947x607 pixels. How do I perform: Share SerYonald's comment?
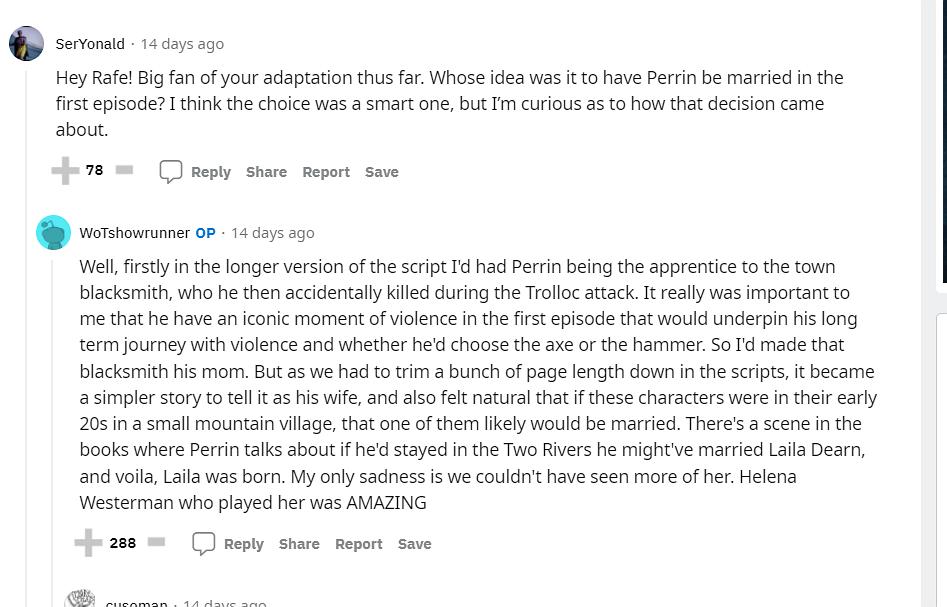click(266, 172)
